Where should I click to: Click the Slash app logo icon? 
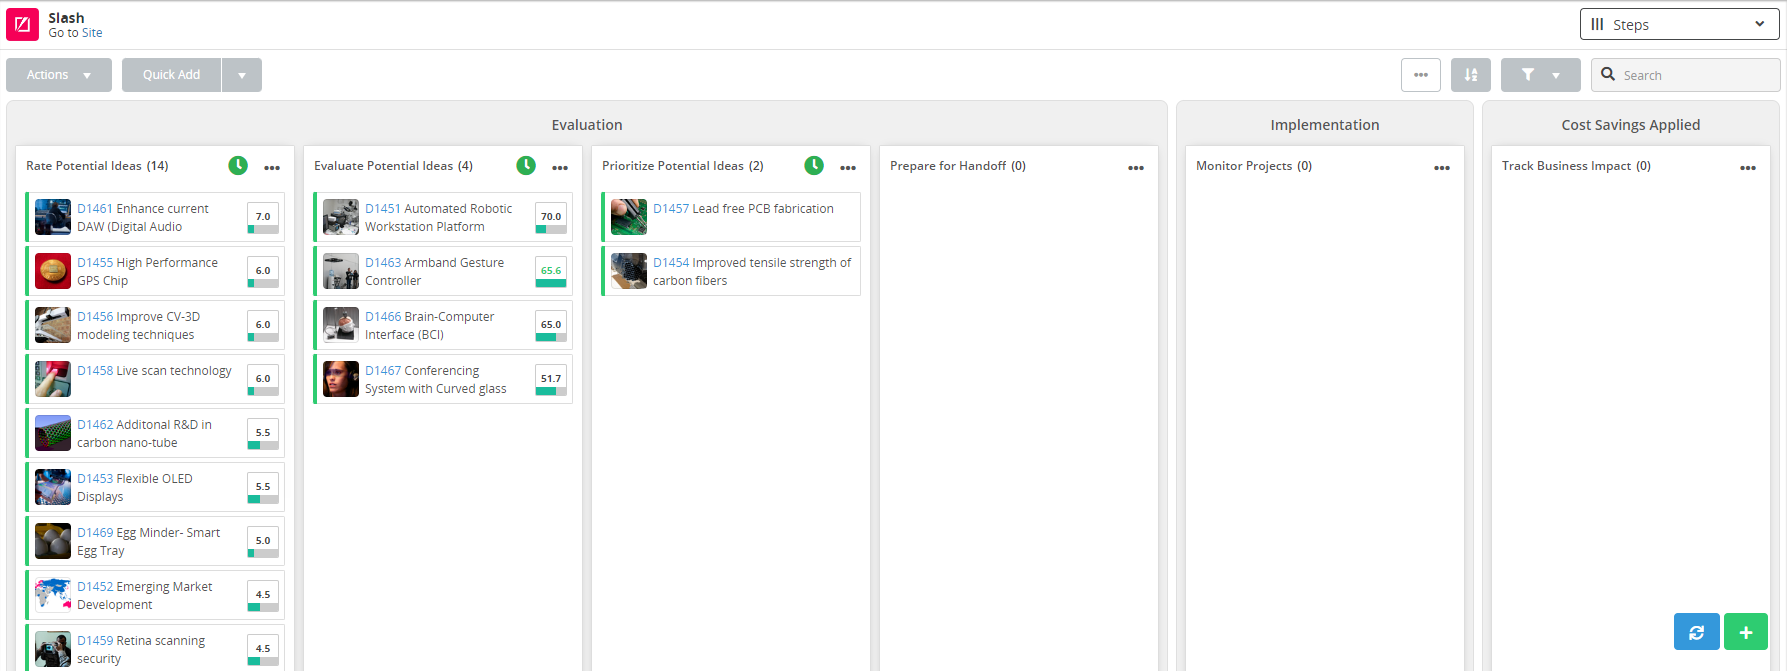(22, 25)
